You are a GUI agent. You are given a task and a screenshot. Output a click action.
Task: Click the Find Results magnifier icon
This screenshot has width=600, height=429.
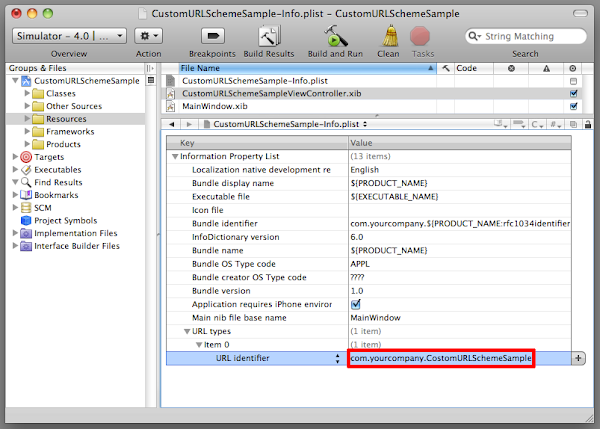(26, 182)
